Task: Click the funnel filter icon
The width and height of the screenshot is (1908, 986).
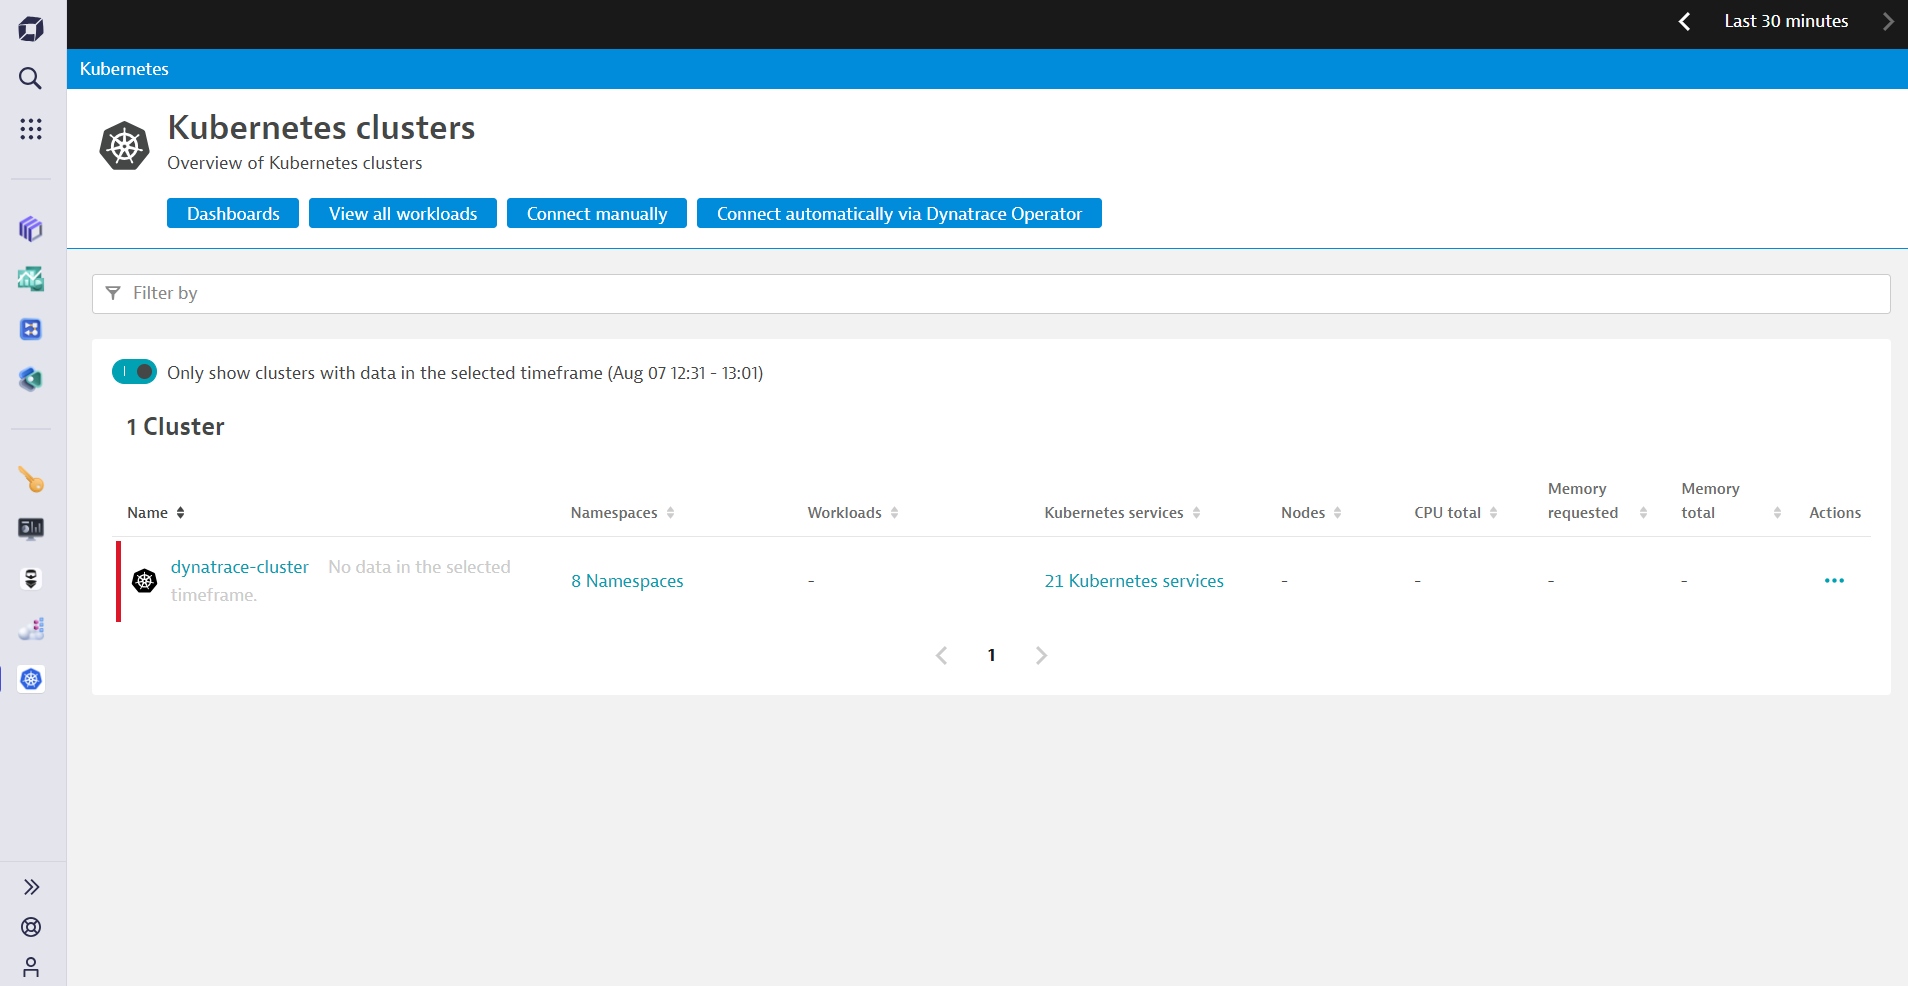Action: coord(113,293)
